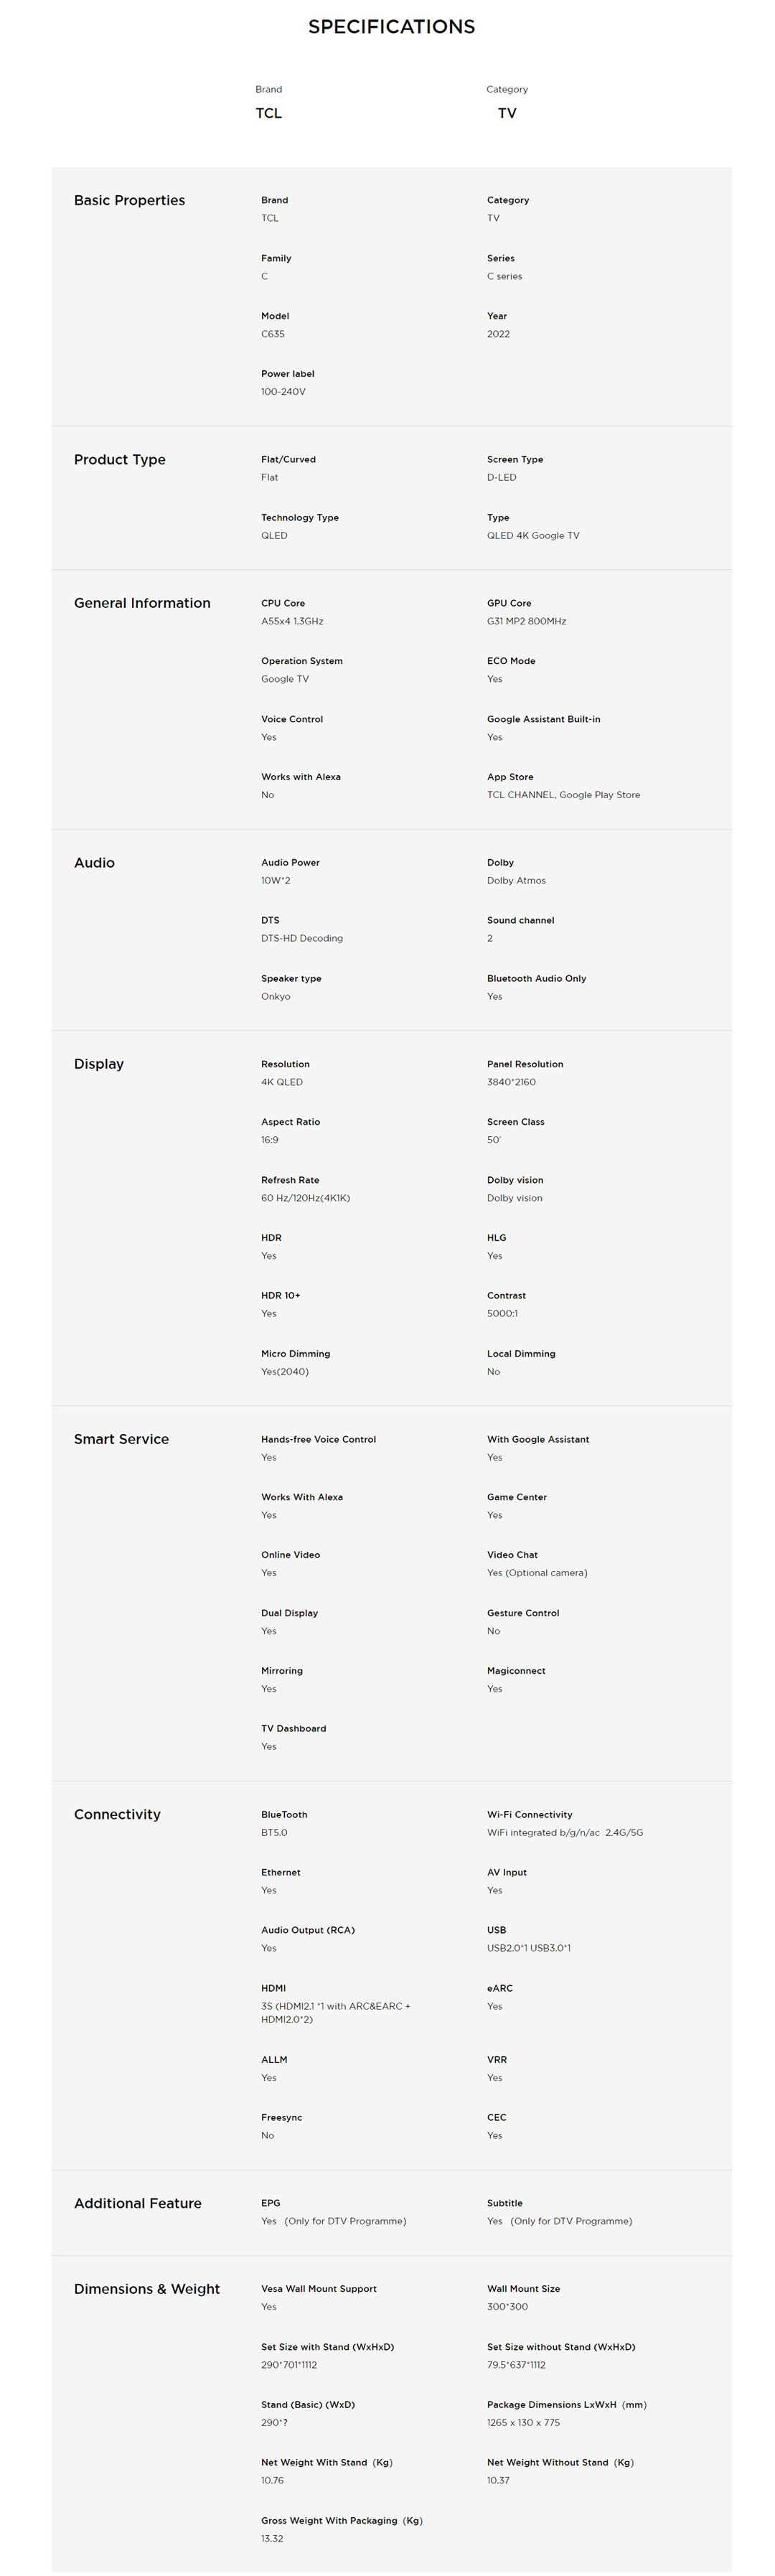Click the C635 model value
This screenshot has width=775, height=2576.
[x=272, y=334]
